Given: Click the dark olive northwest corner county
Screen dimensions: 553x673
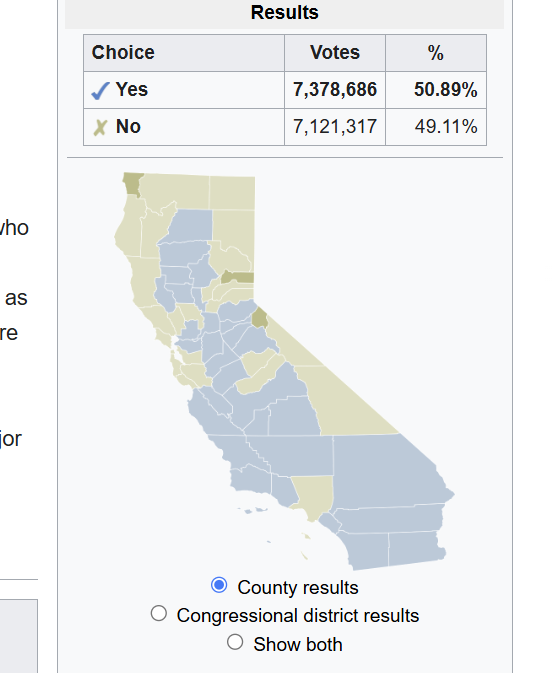Looking at the screenshot, I should coord(133,184).
